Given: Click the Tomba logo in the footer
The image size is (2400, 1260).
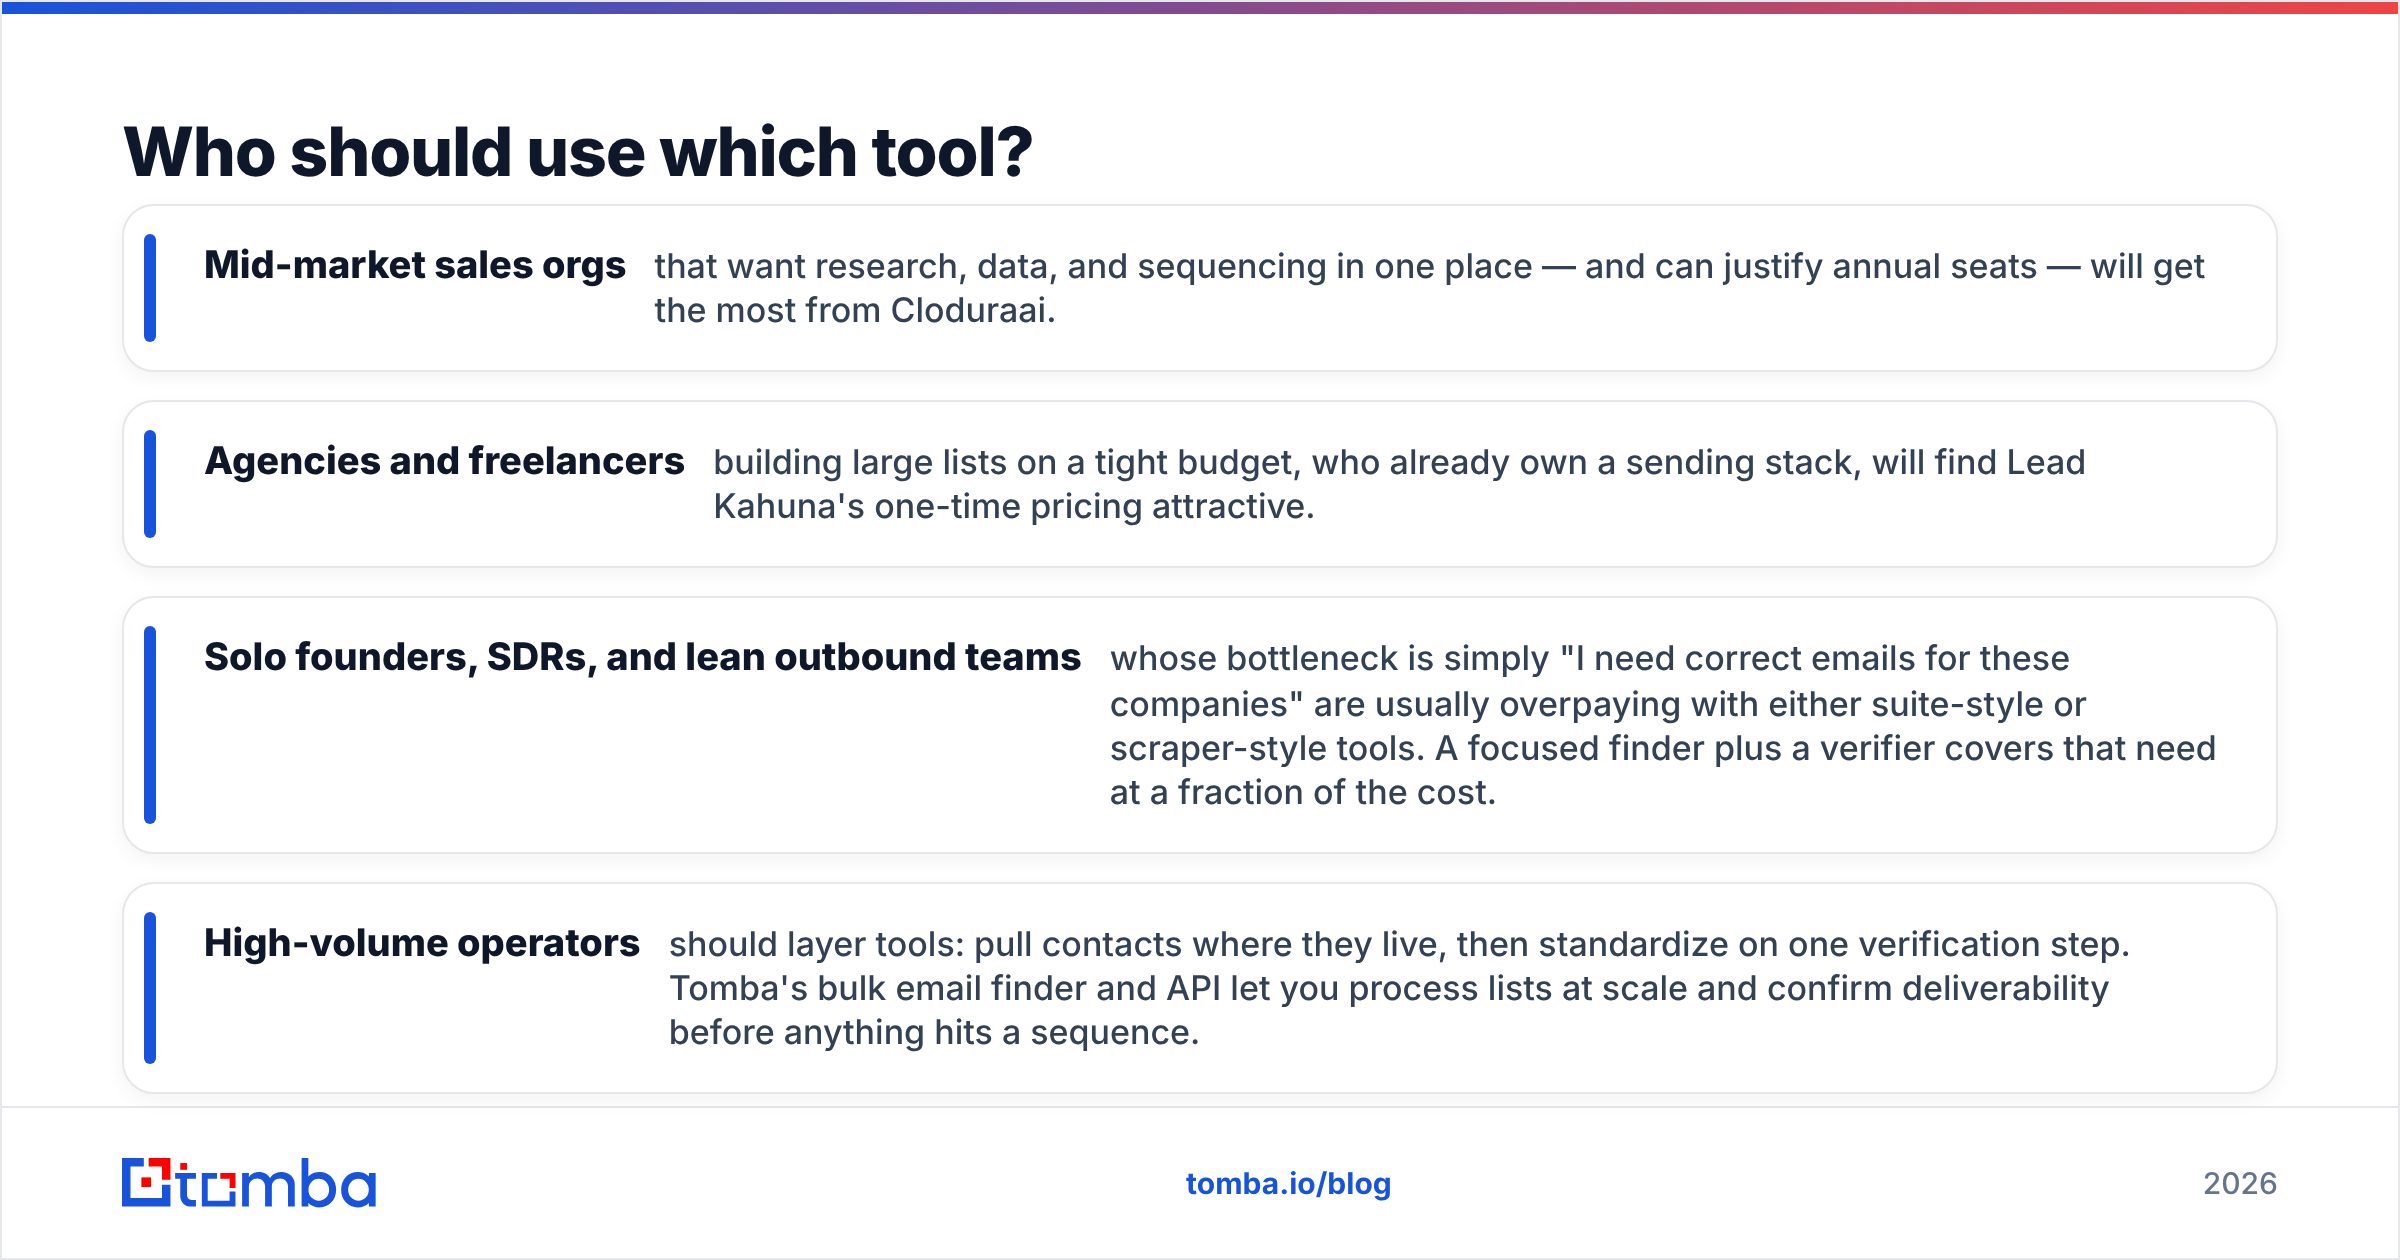Looking at the screenshot, I should 249,1183.
